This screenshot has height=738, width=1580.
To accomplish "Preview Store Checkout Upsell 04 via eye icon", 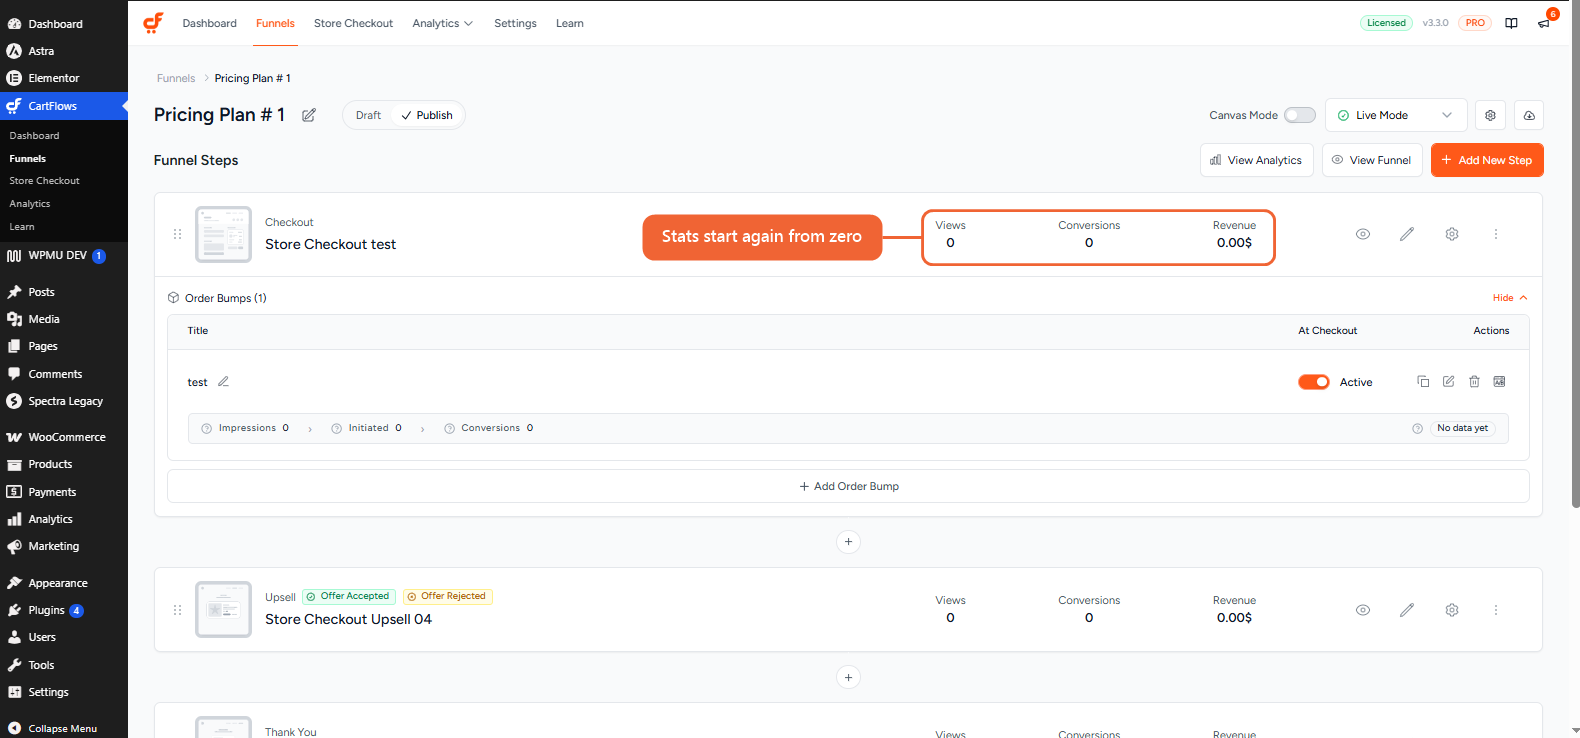I will click(x=1363, y=610).
